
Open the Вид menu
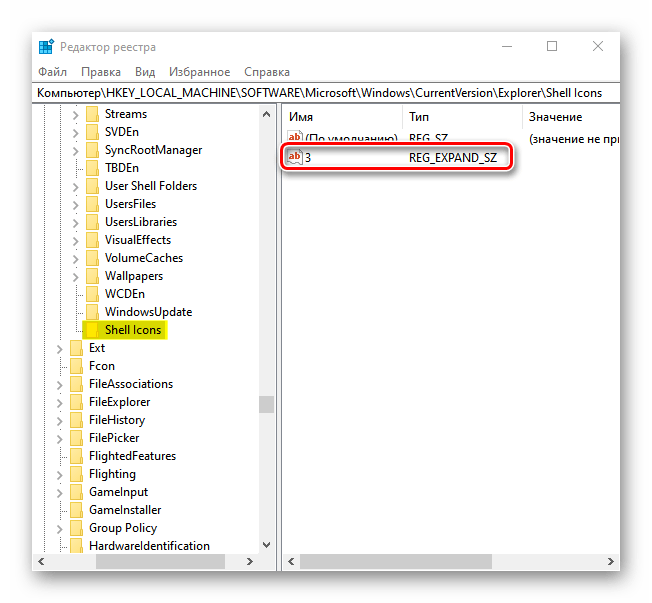145,72
